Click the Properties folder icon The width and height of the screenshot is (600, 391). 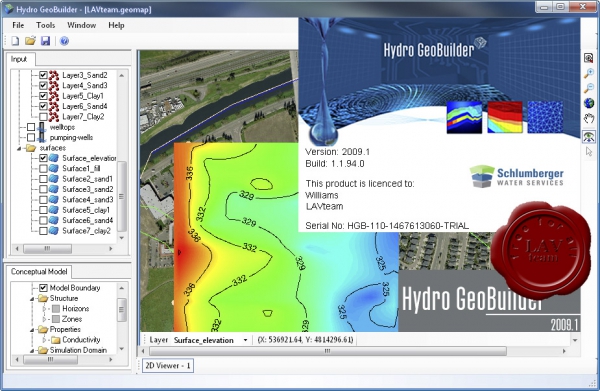click(x=43, y=329)
